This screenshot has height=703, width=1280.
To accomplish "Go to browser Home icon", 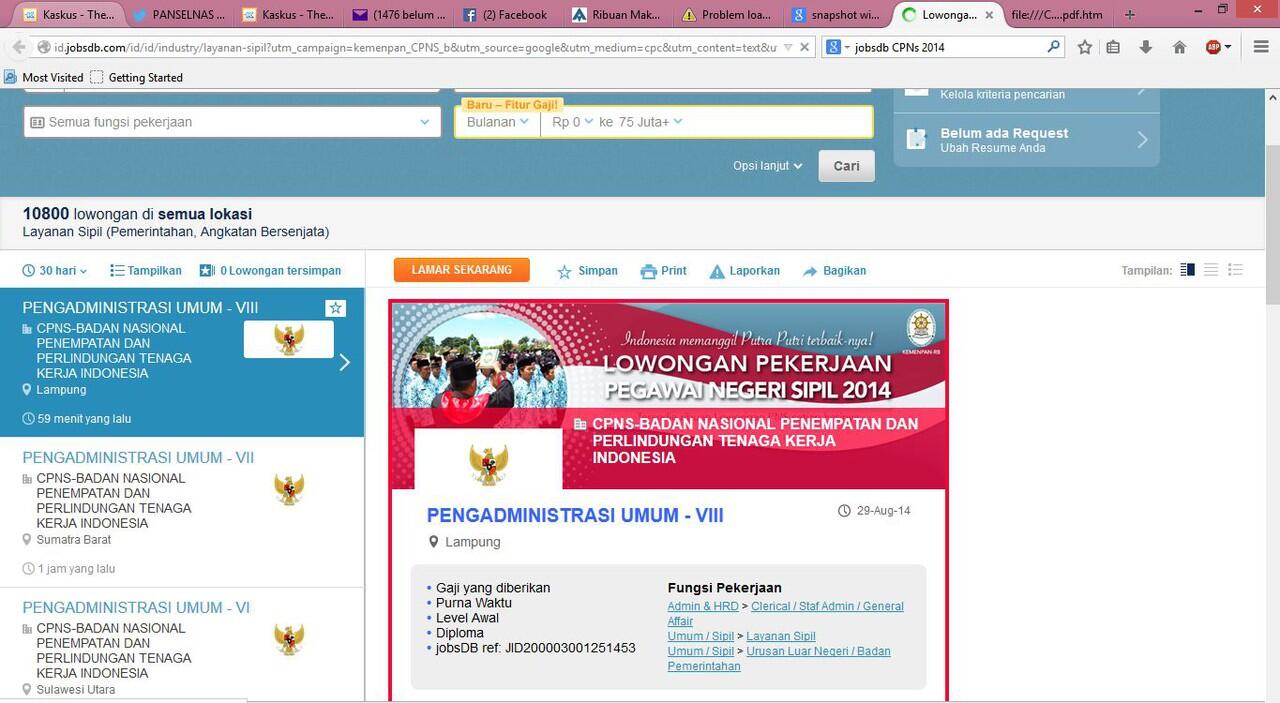I will (x=1179, y=47).
